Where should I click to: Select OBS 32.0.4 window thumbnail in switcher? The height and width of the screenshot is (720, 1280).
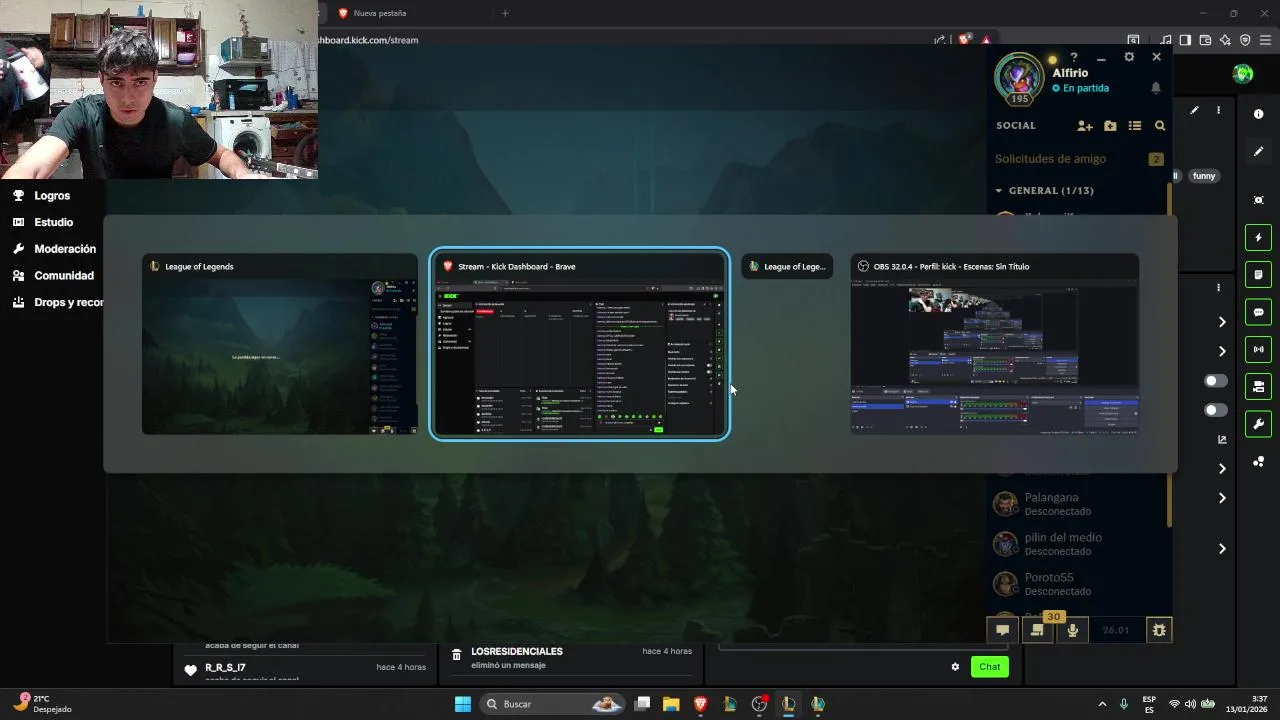pyautogui.click(x=994, y=344)
